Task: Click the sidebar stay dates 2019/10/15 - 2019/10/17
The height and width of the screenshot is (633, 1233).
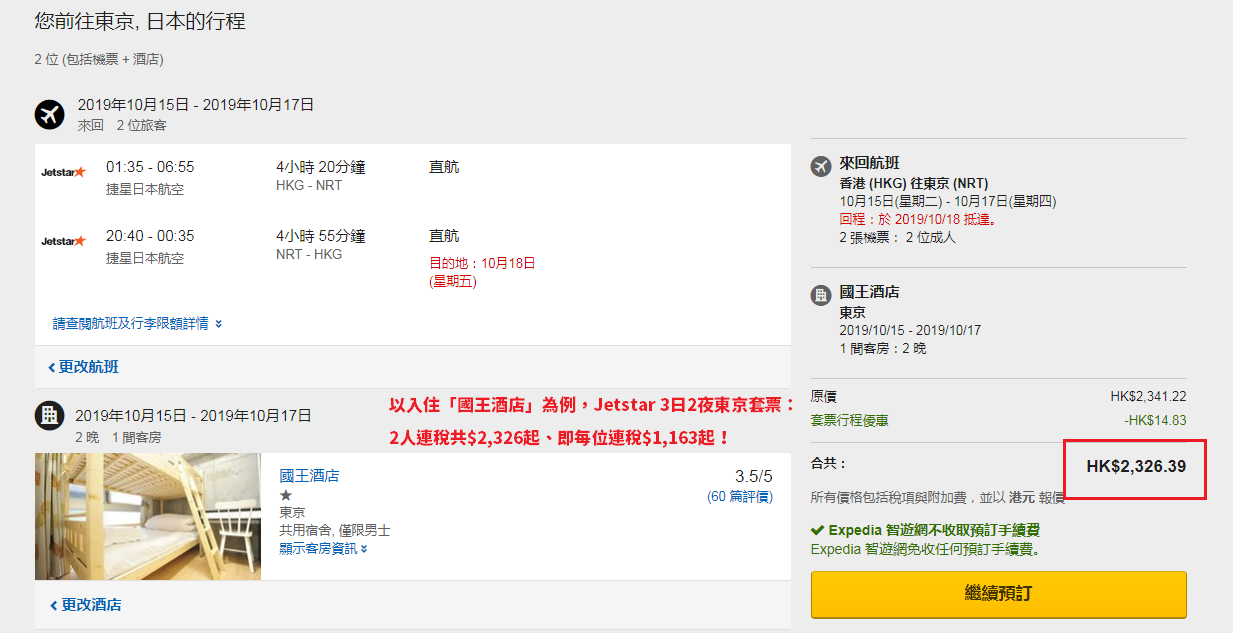Action: pyautogui.click(x=911, y=330)
